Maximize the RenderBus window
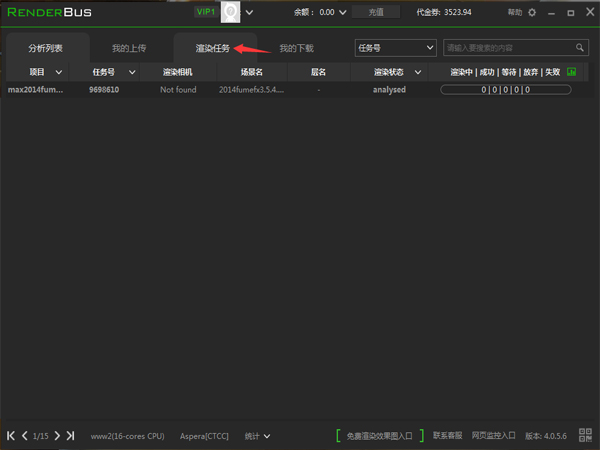600x450 pixels. 571,13
